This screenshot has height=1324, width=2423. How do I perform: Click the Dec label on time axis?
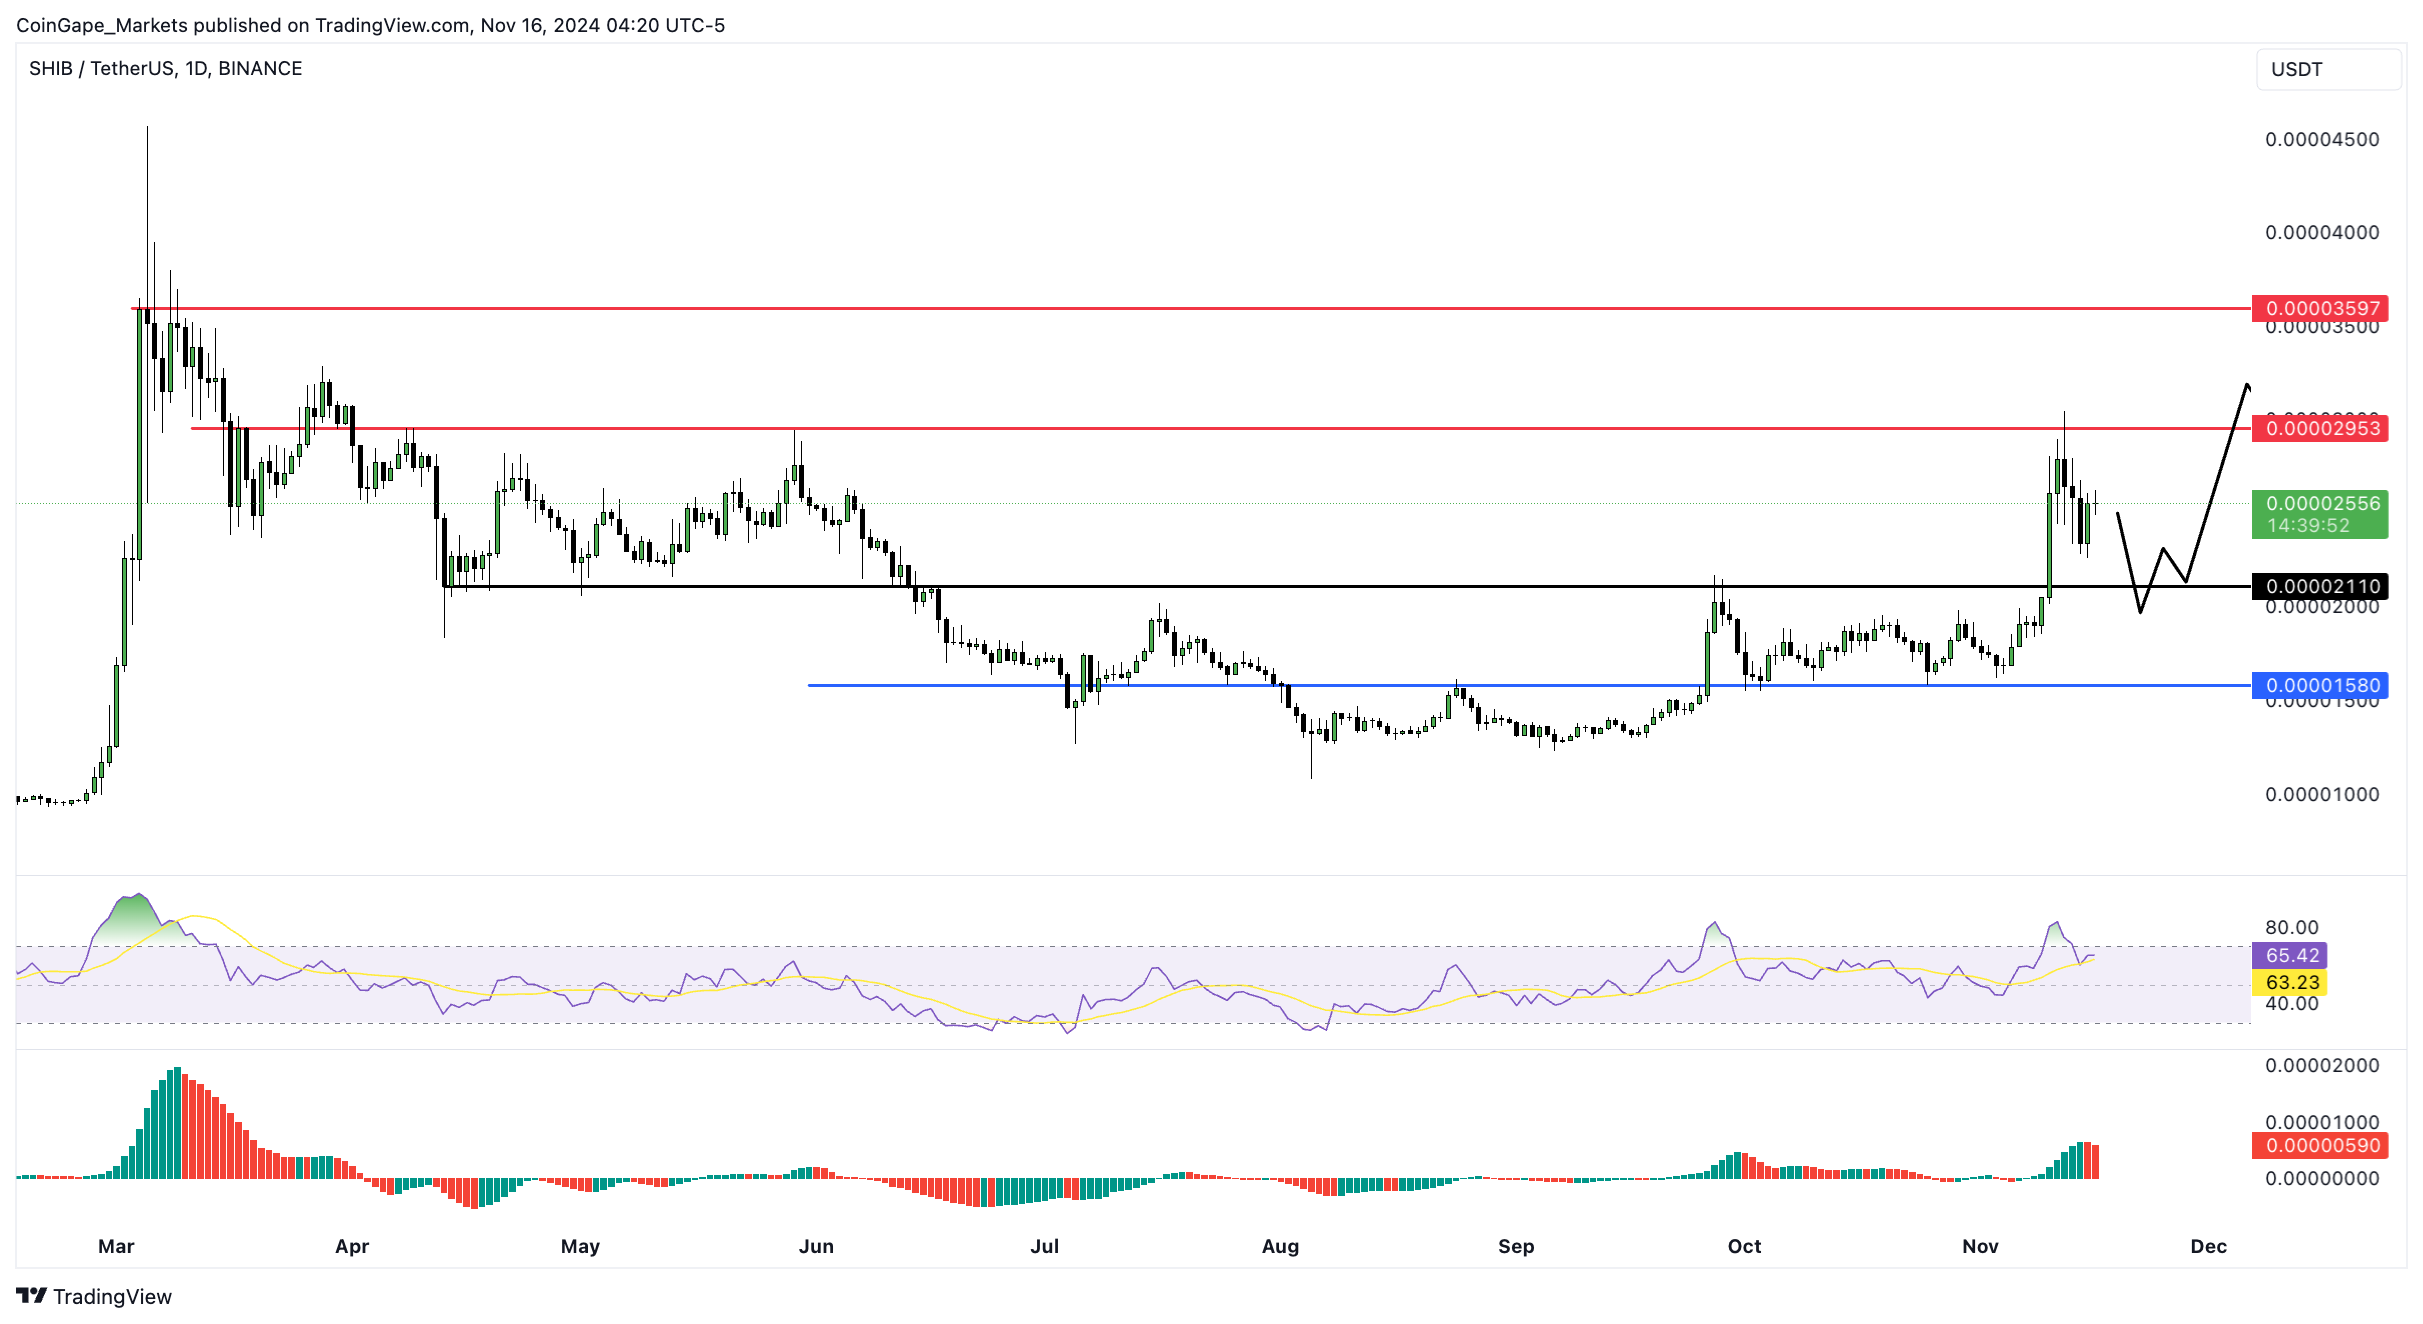[2209, 1246]
